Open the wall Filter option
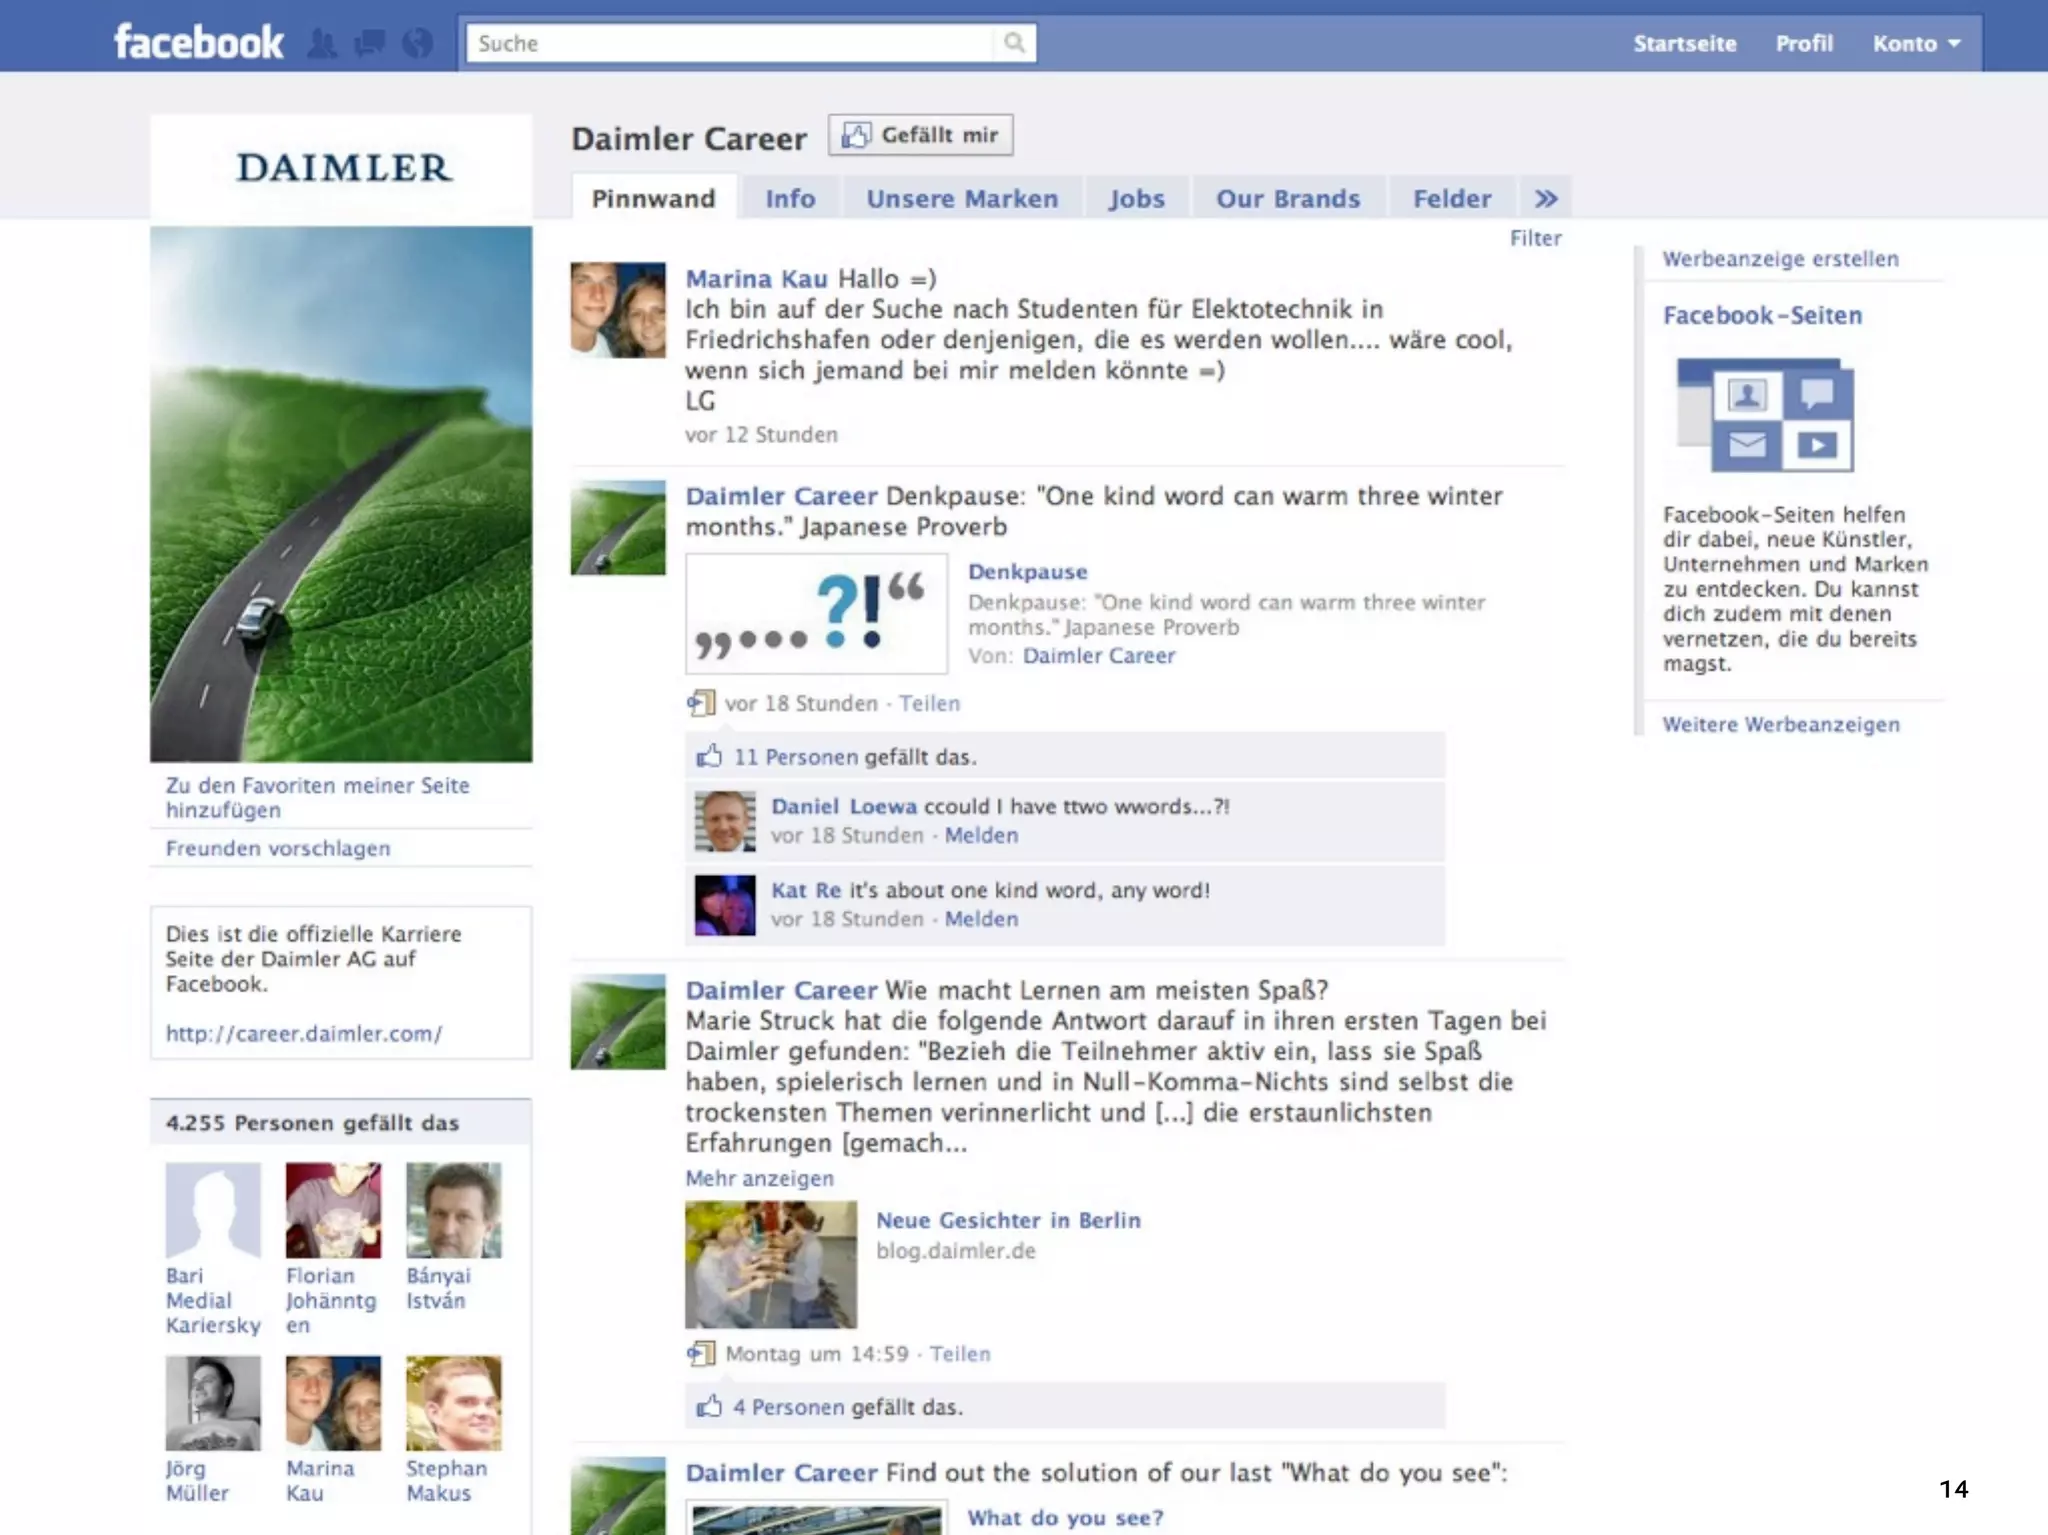This screenshot has width=2048, height=1535. point(1535,238)
